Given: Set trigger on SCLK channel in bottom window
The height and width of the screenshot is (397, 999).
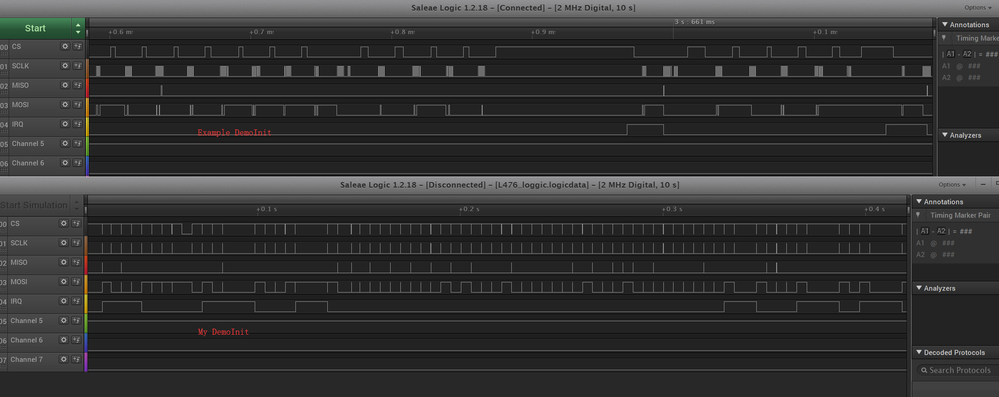Looking at the screenshot, I should click(x=76, y=243).
